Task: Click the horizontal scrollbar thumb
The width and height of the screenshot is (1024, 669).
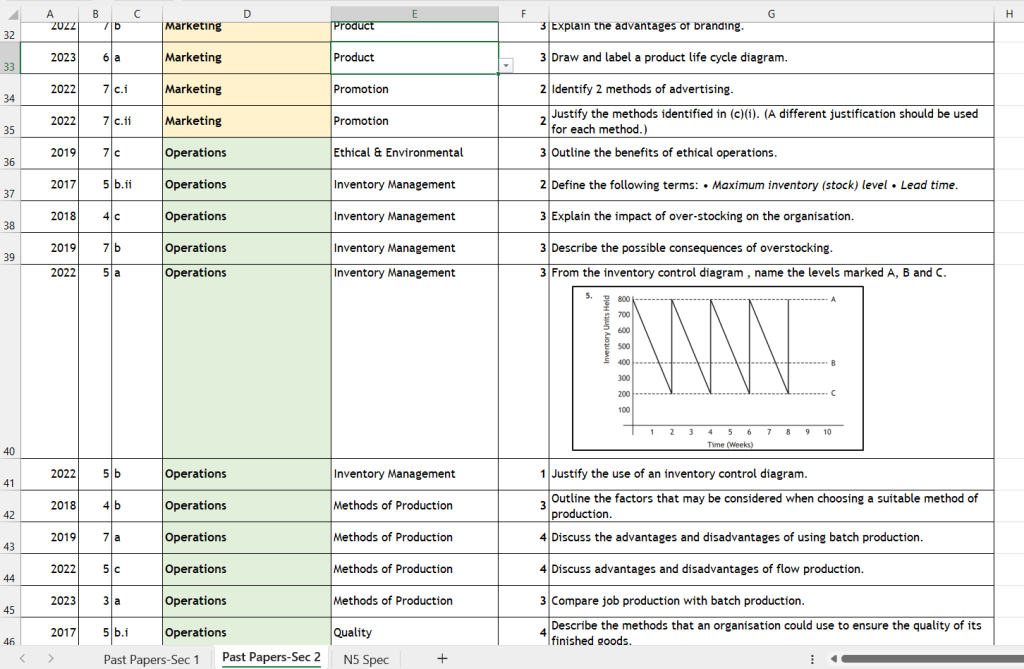Action: [930, 659]
